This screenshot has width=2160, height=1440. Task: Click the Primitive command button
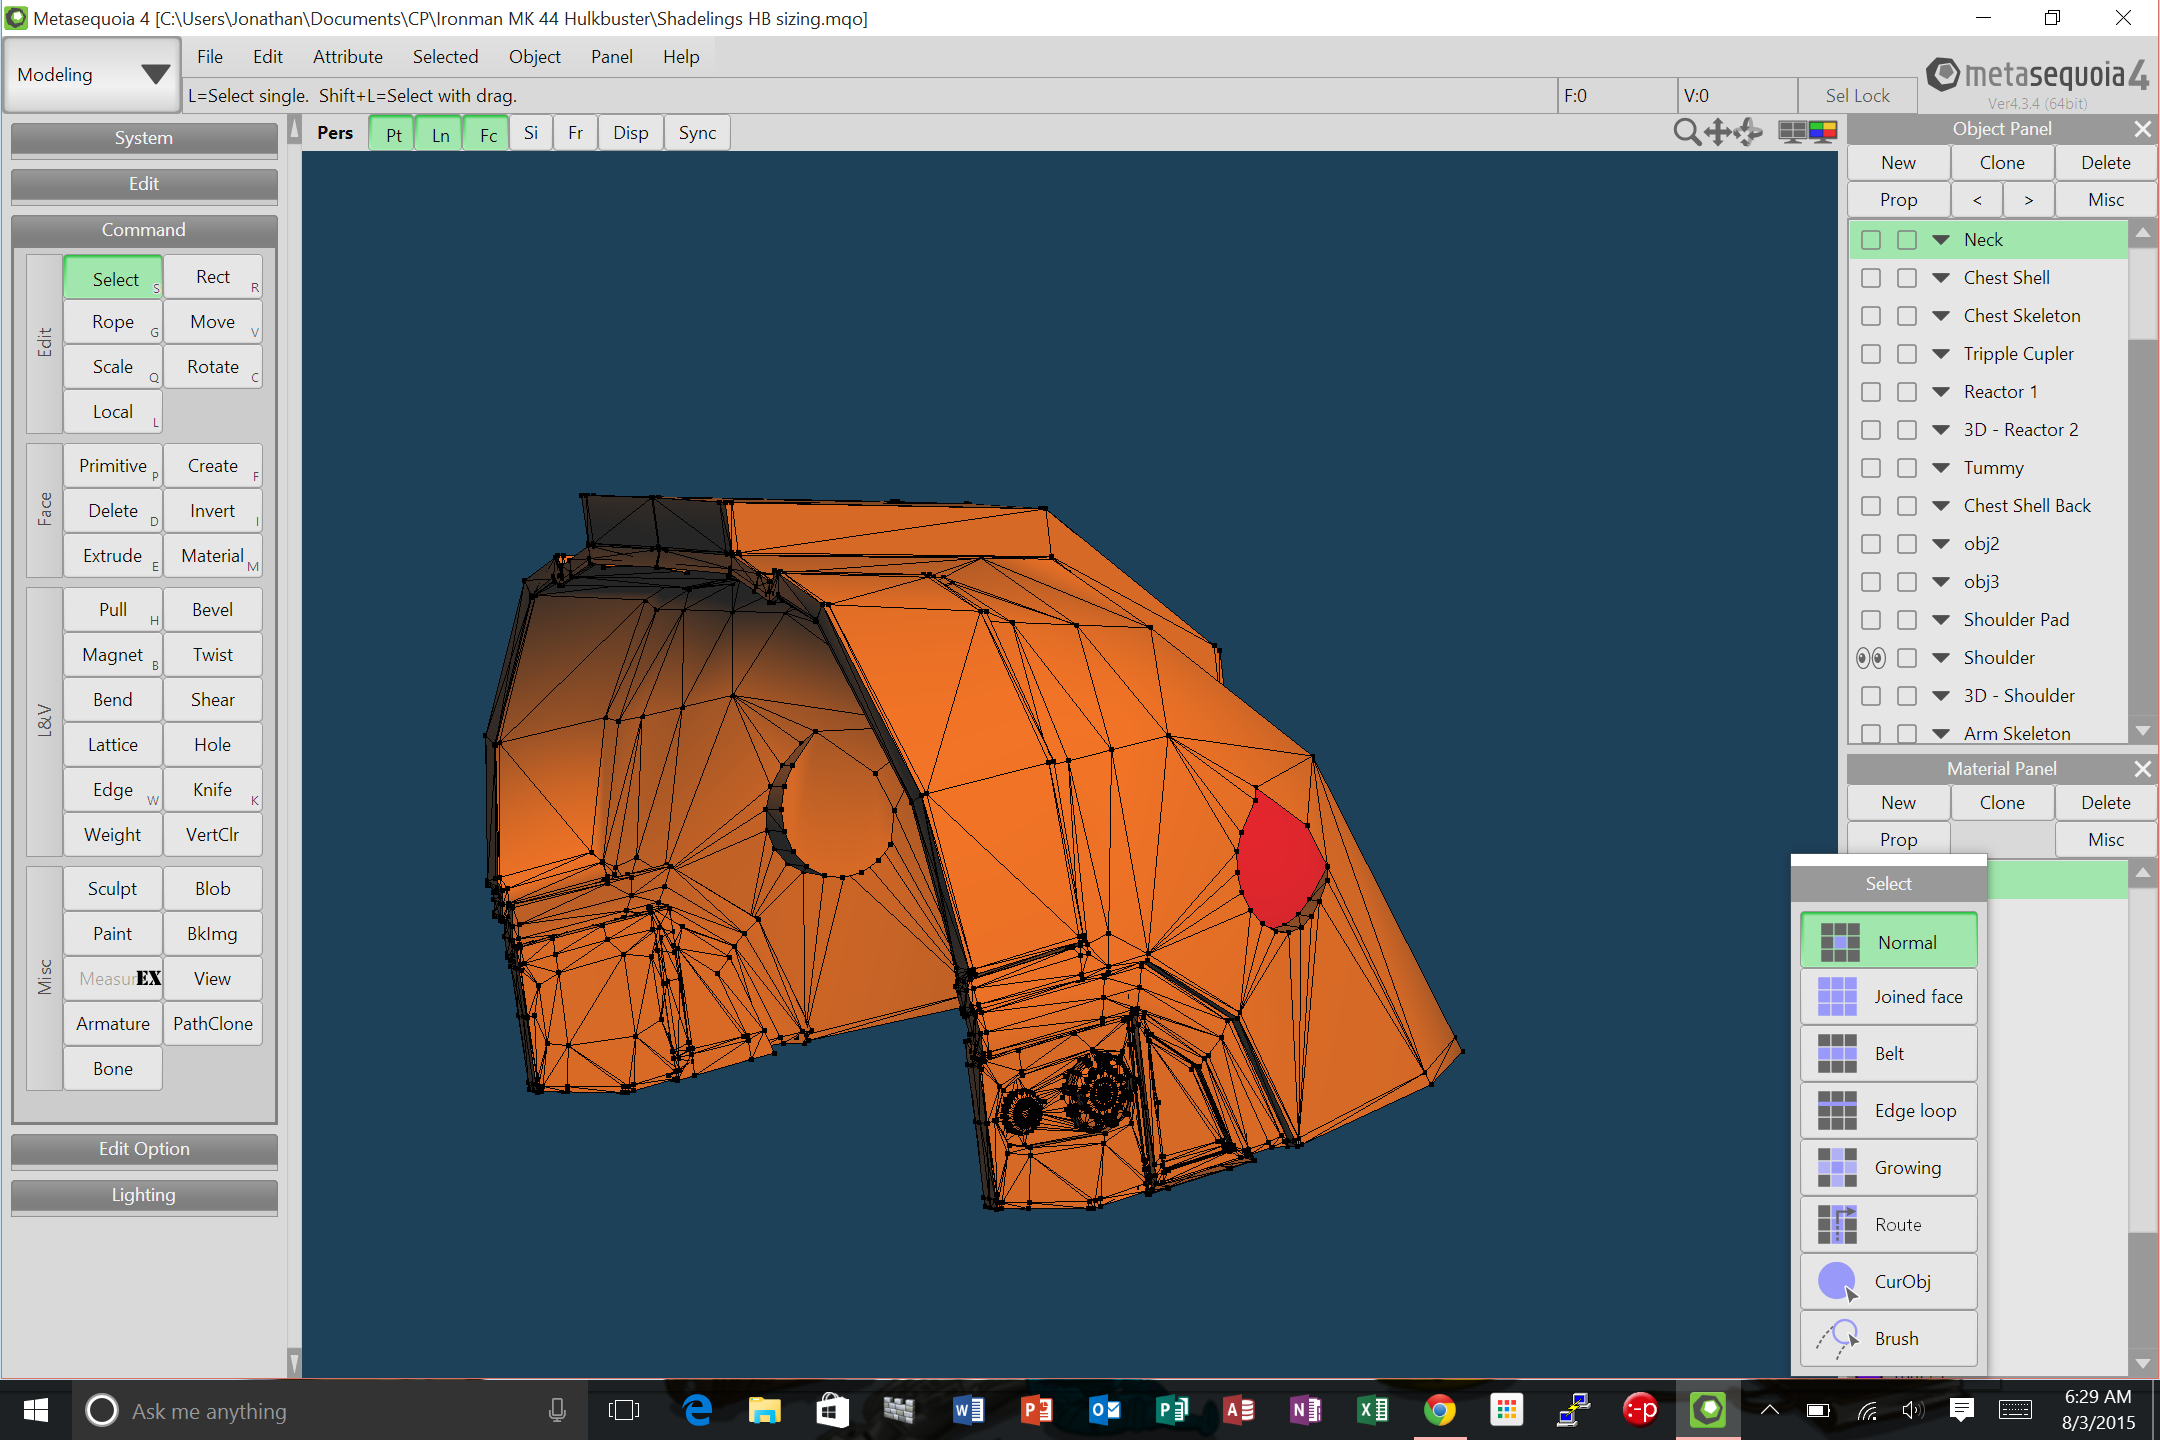[x=113, y=466]
